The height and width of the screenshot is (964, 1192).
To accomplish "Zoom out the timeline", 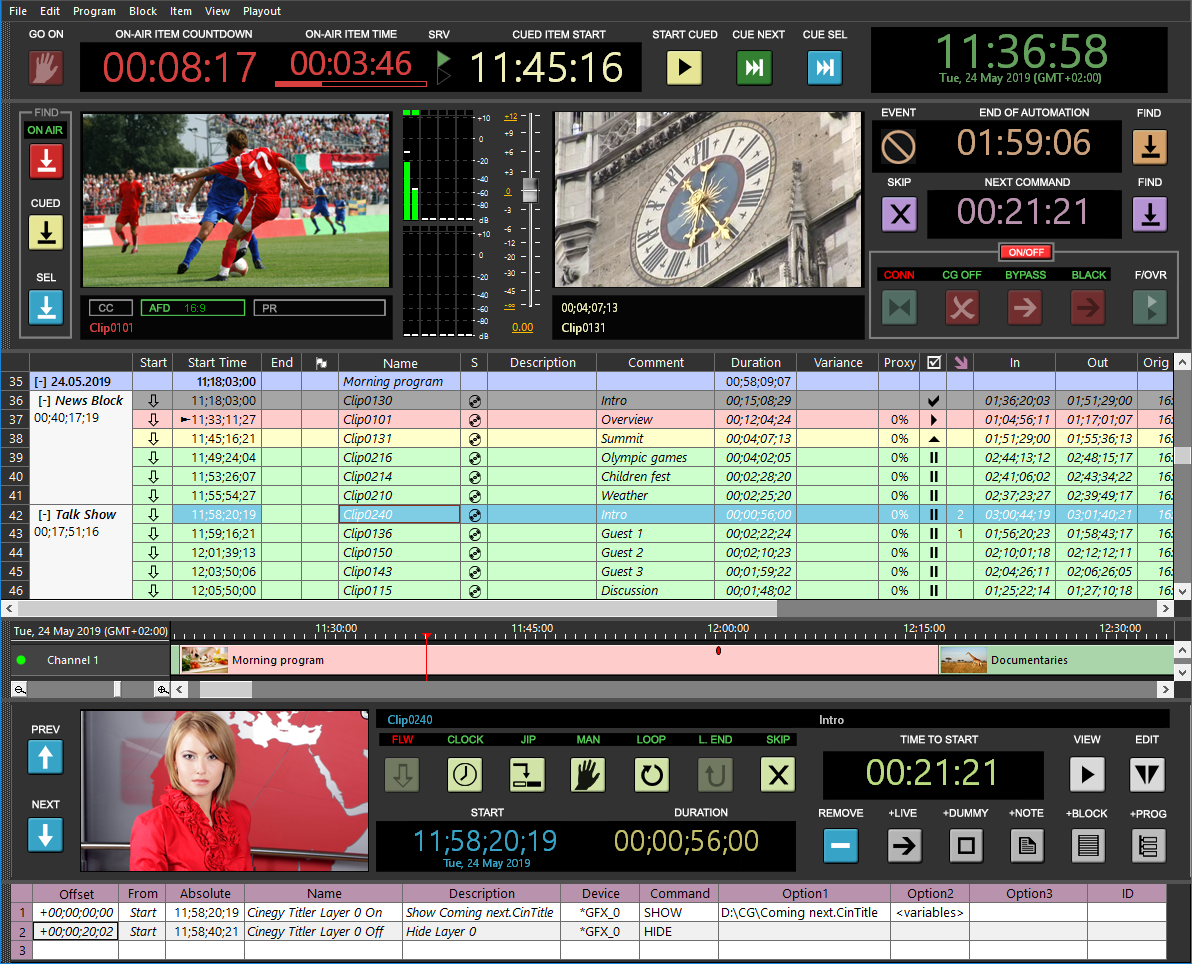I will pyautogui.click(x=20, y=690).
